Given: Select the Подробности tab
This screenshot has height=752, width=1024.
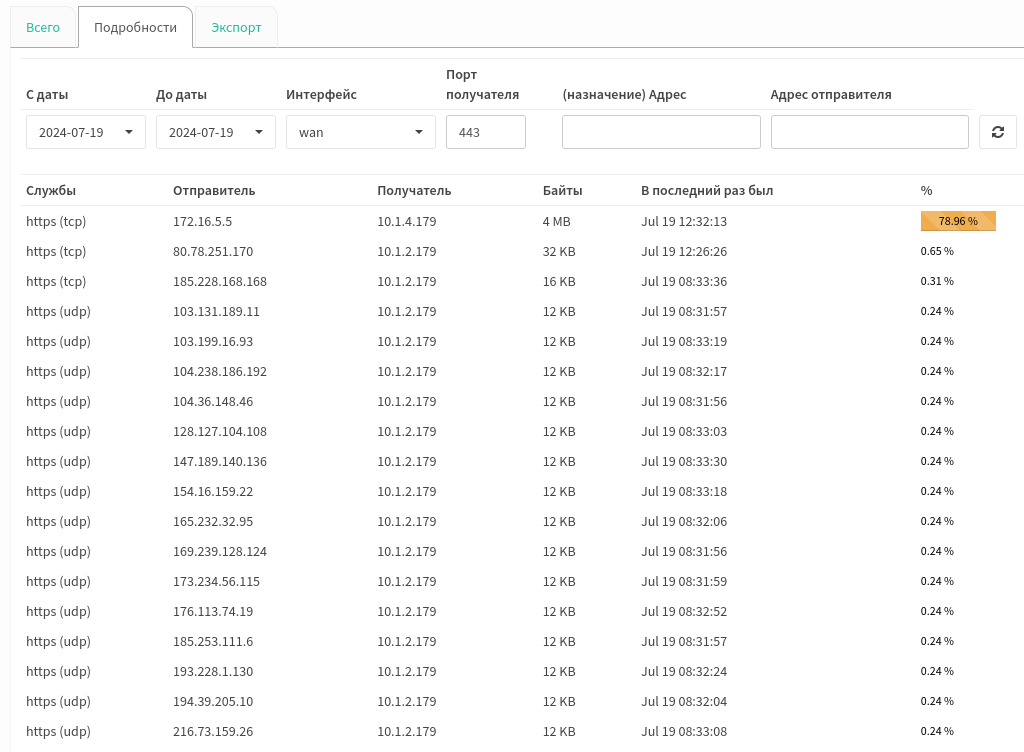Looking at the screenshot, I should coord(135,27).
